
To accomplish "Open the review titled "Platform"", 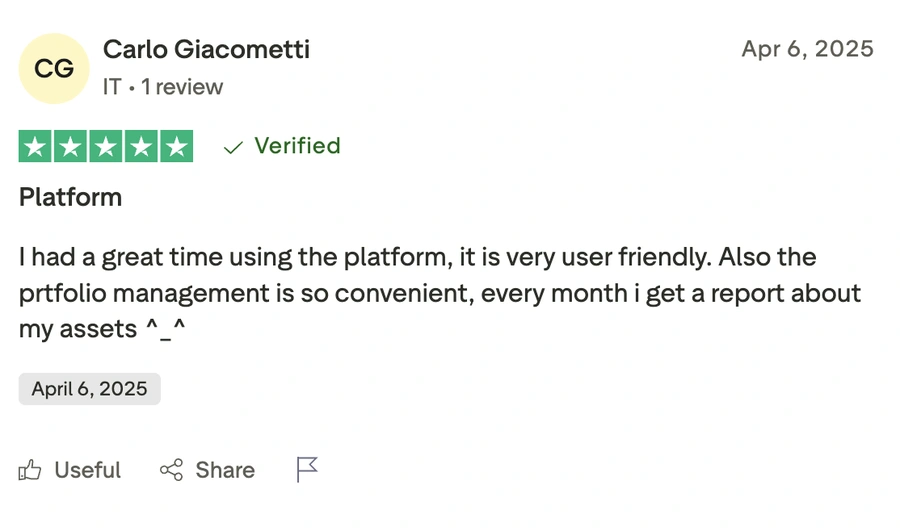I will point(70,197).
